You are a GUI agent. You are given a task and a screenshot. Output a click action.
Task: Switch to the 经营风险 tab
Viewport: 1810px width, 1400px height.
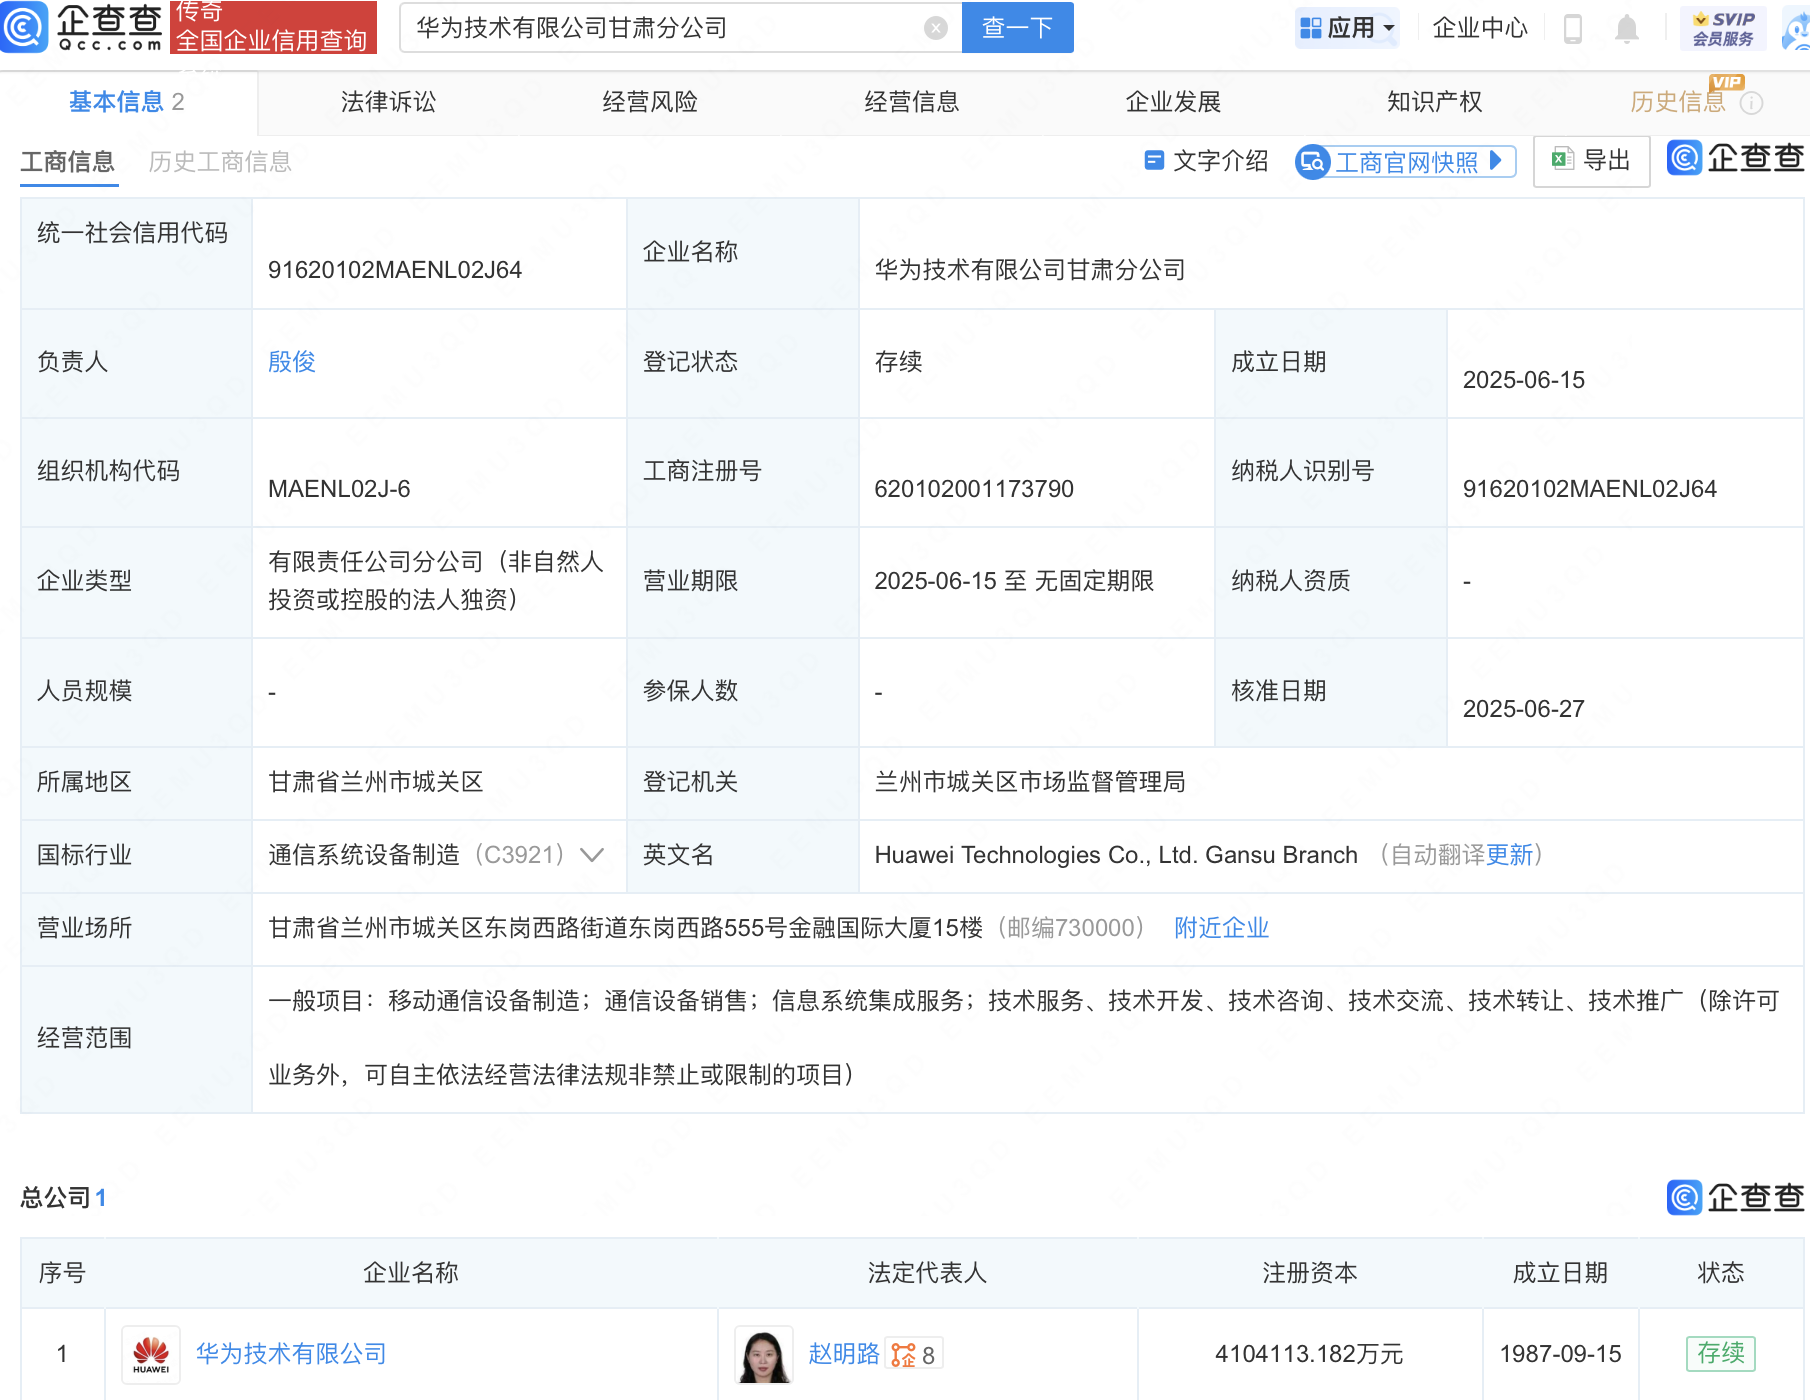650,102
